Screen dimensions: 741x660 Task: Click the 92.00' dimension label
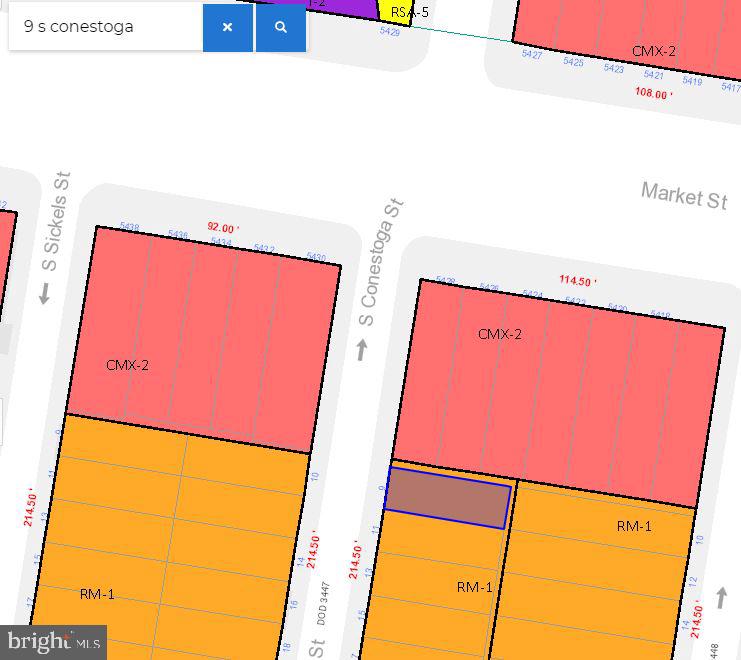click(x=219, y=227)
